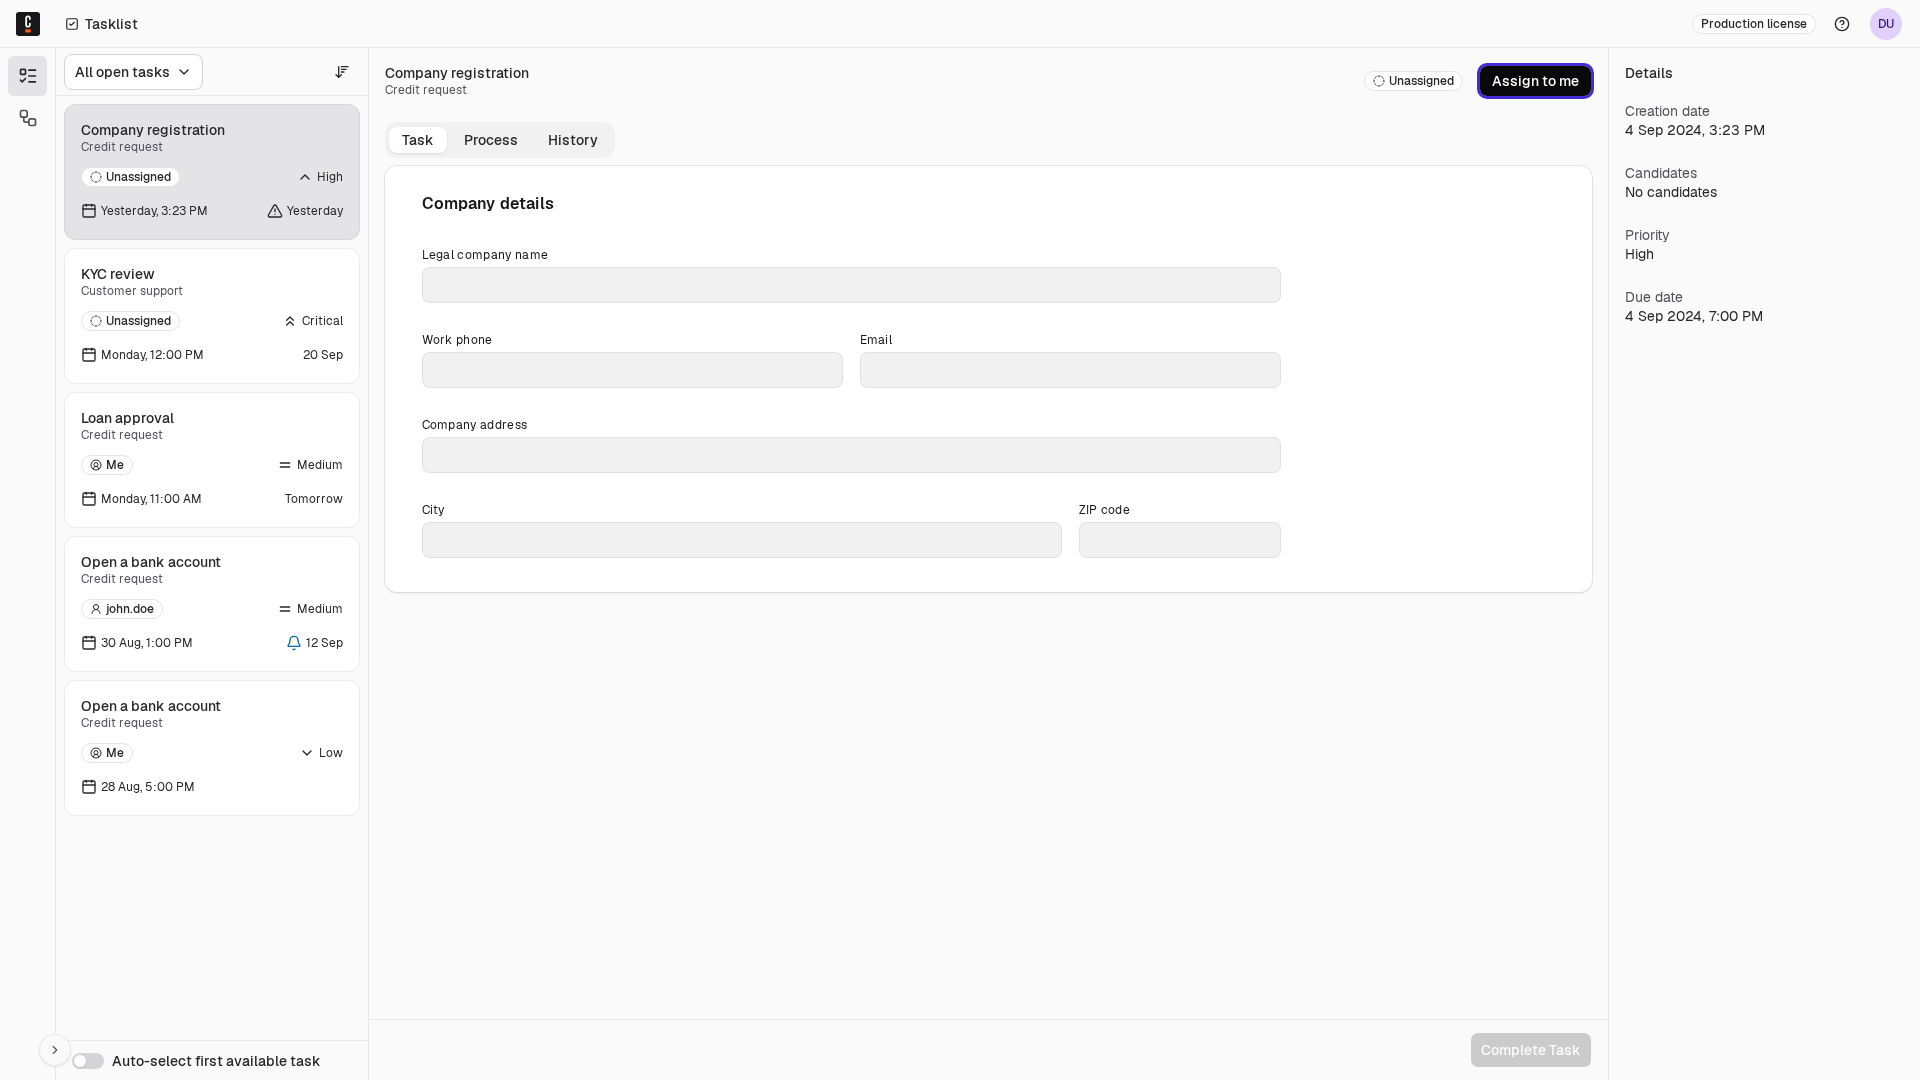1920x1080 pixels.
Task: Click the Complete Task button
Action: (1530, 1050)
